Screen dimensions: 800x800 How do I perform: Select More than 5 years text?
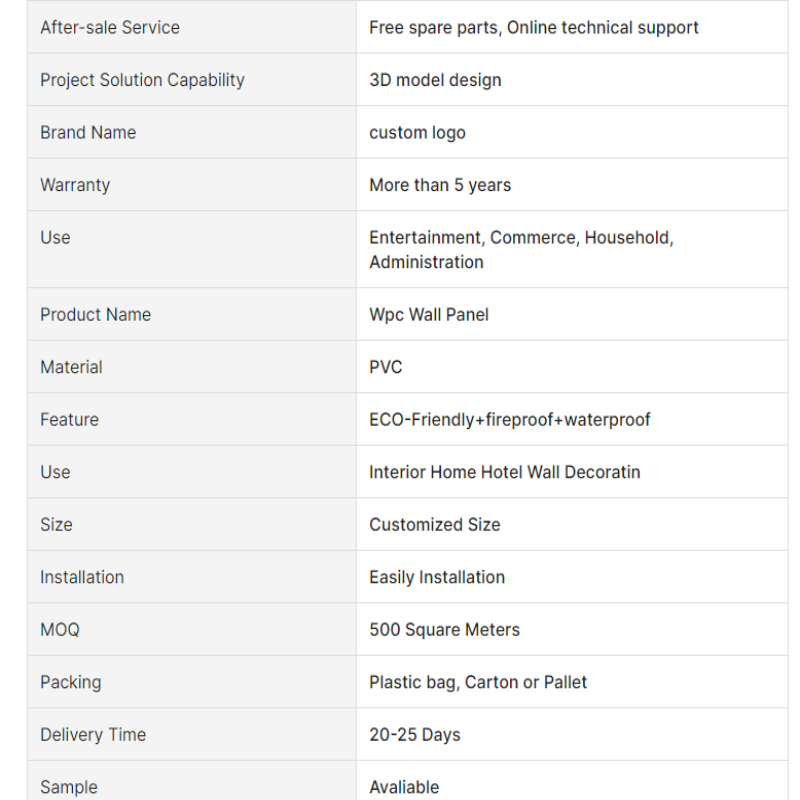(x=440, y=185)
